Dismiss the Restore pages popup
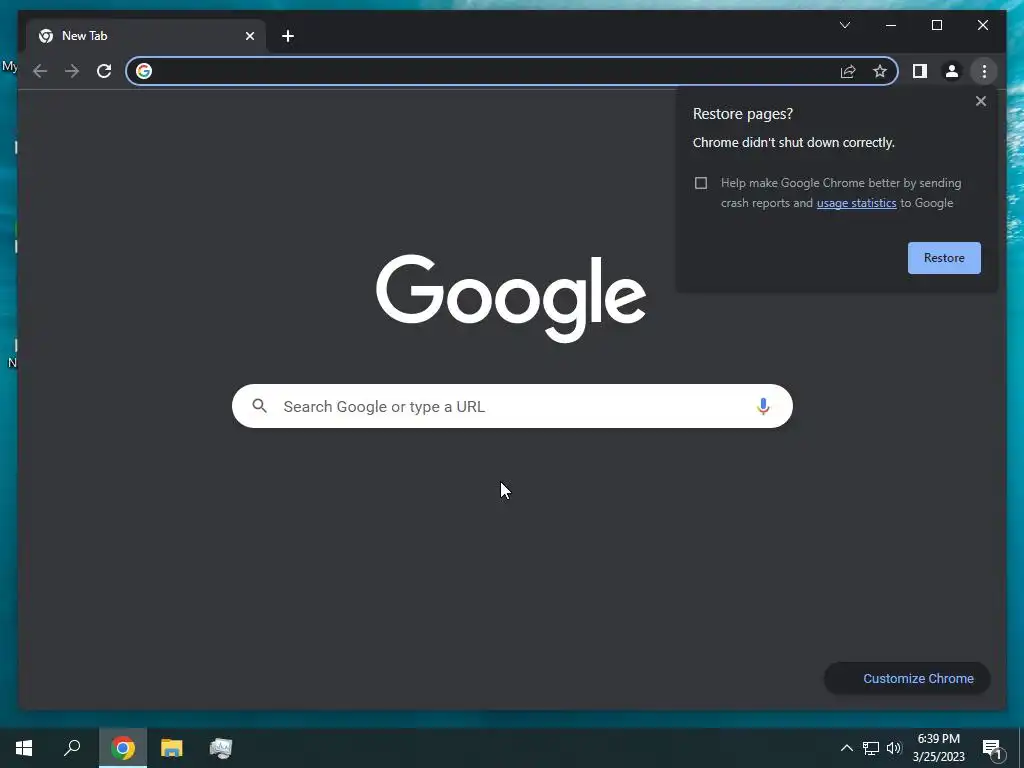1024x768 pixels. (x=980, y=101)
